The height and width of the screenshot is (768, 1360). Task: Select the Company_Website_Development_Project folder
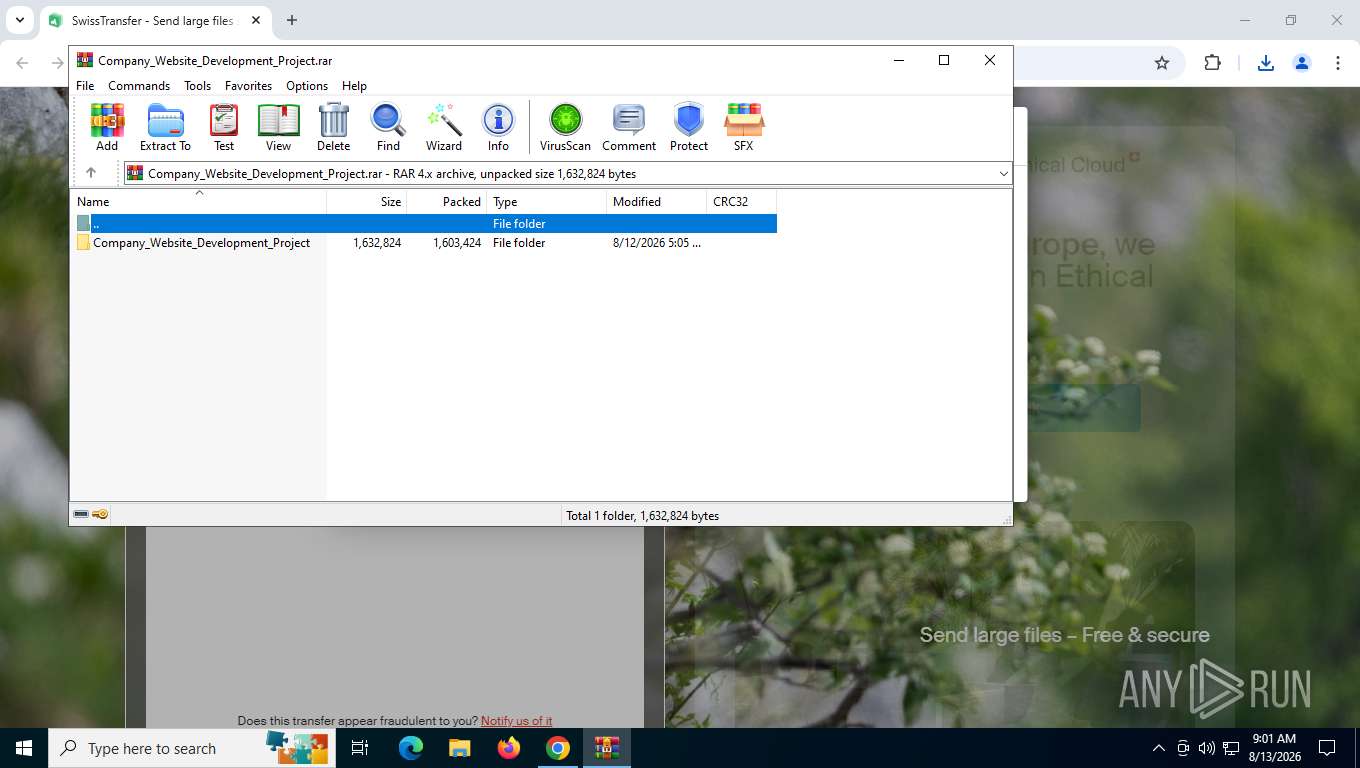tap(201, 243)
